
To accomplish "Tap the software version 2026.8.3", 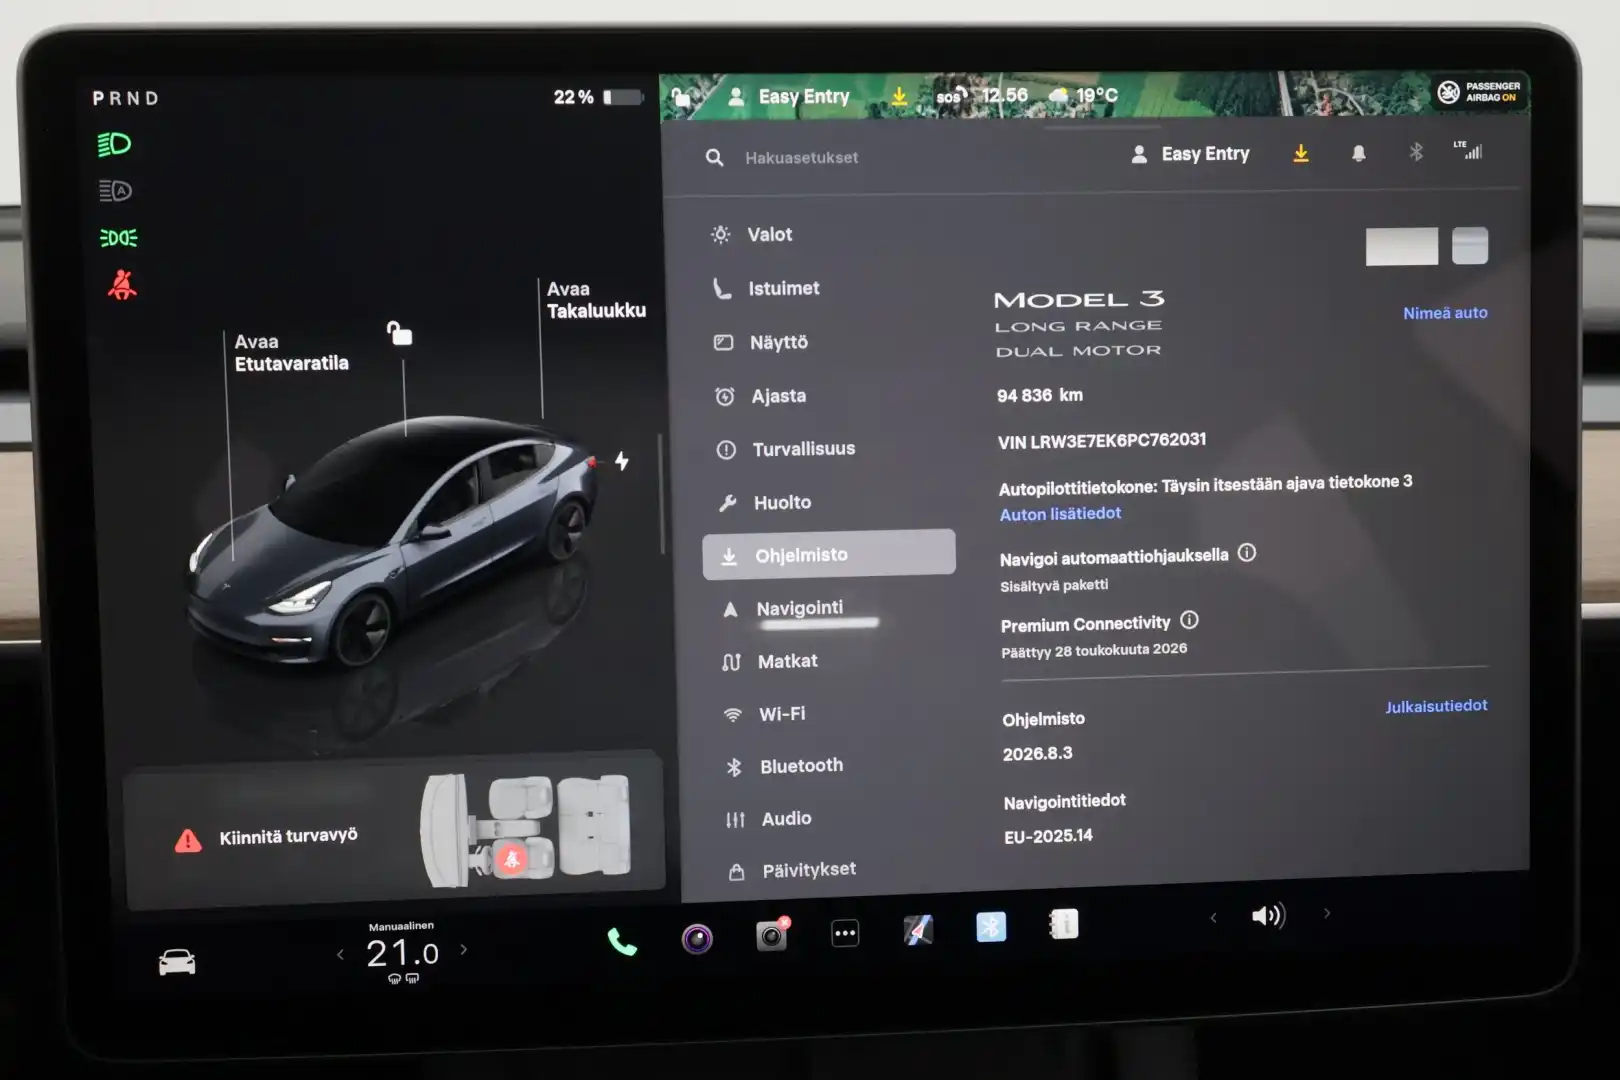I will click(x=1038, y=754).
